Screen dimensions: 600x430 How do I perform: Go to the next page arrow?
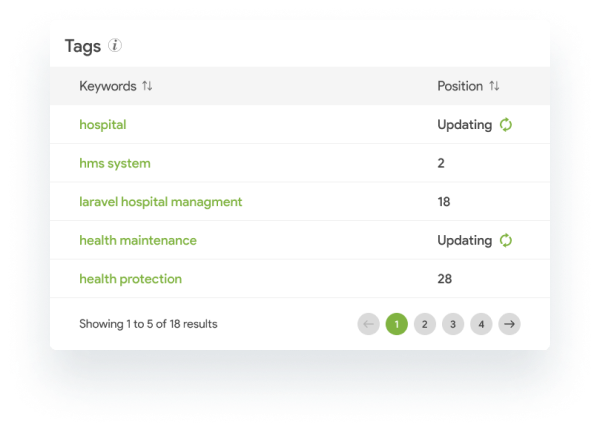(509, 324)
